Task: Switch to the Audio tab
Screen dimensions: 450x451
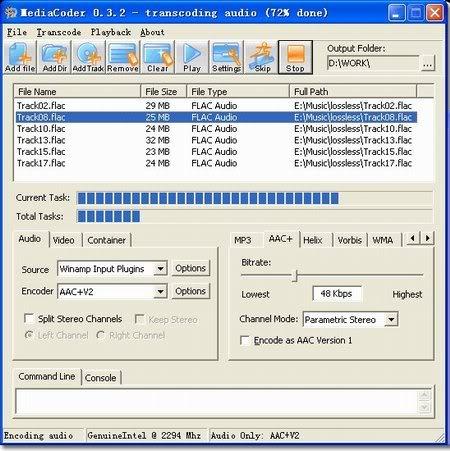Action: [30, 239]
